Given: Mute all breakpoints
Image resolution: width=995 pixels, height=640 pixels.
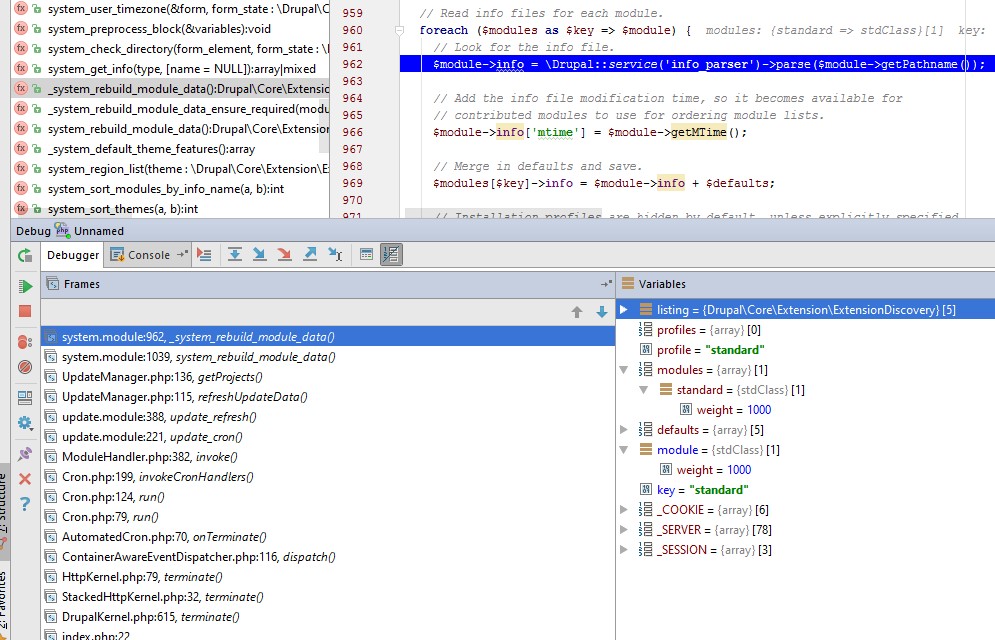Looking at the screenshot, I should tap(25, 367).
